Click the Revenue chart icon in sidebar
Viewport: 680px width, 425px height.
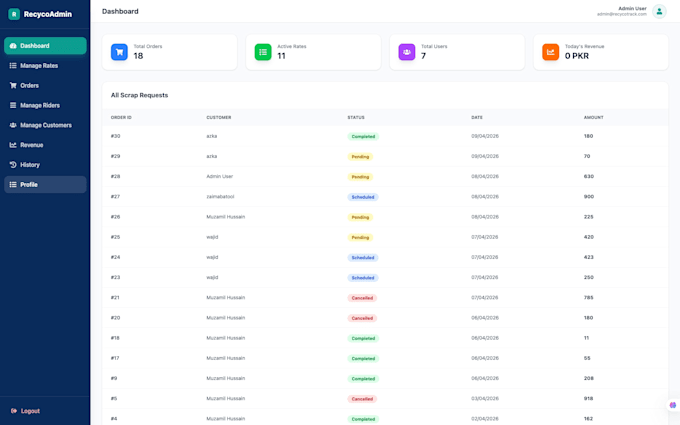pos(13,145)
